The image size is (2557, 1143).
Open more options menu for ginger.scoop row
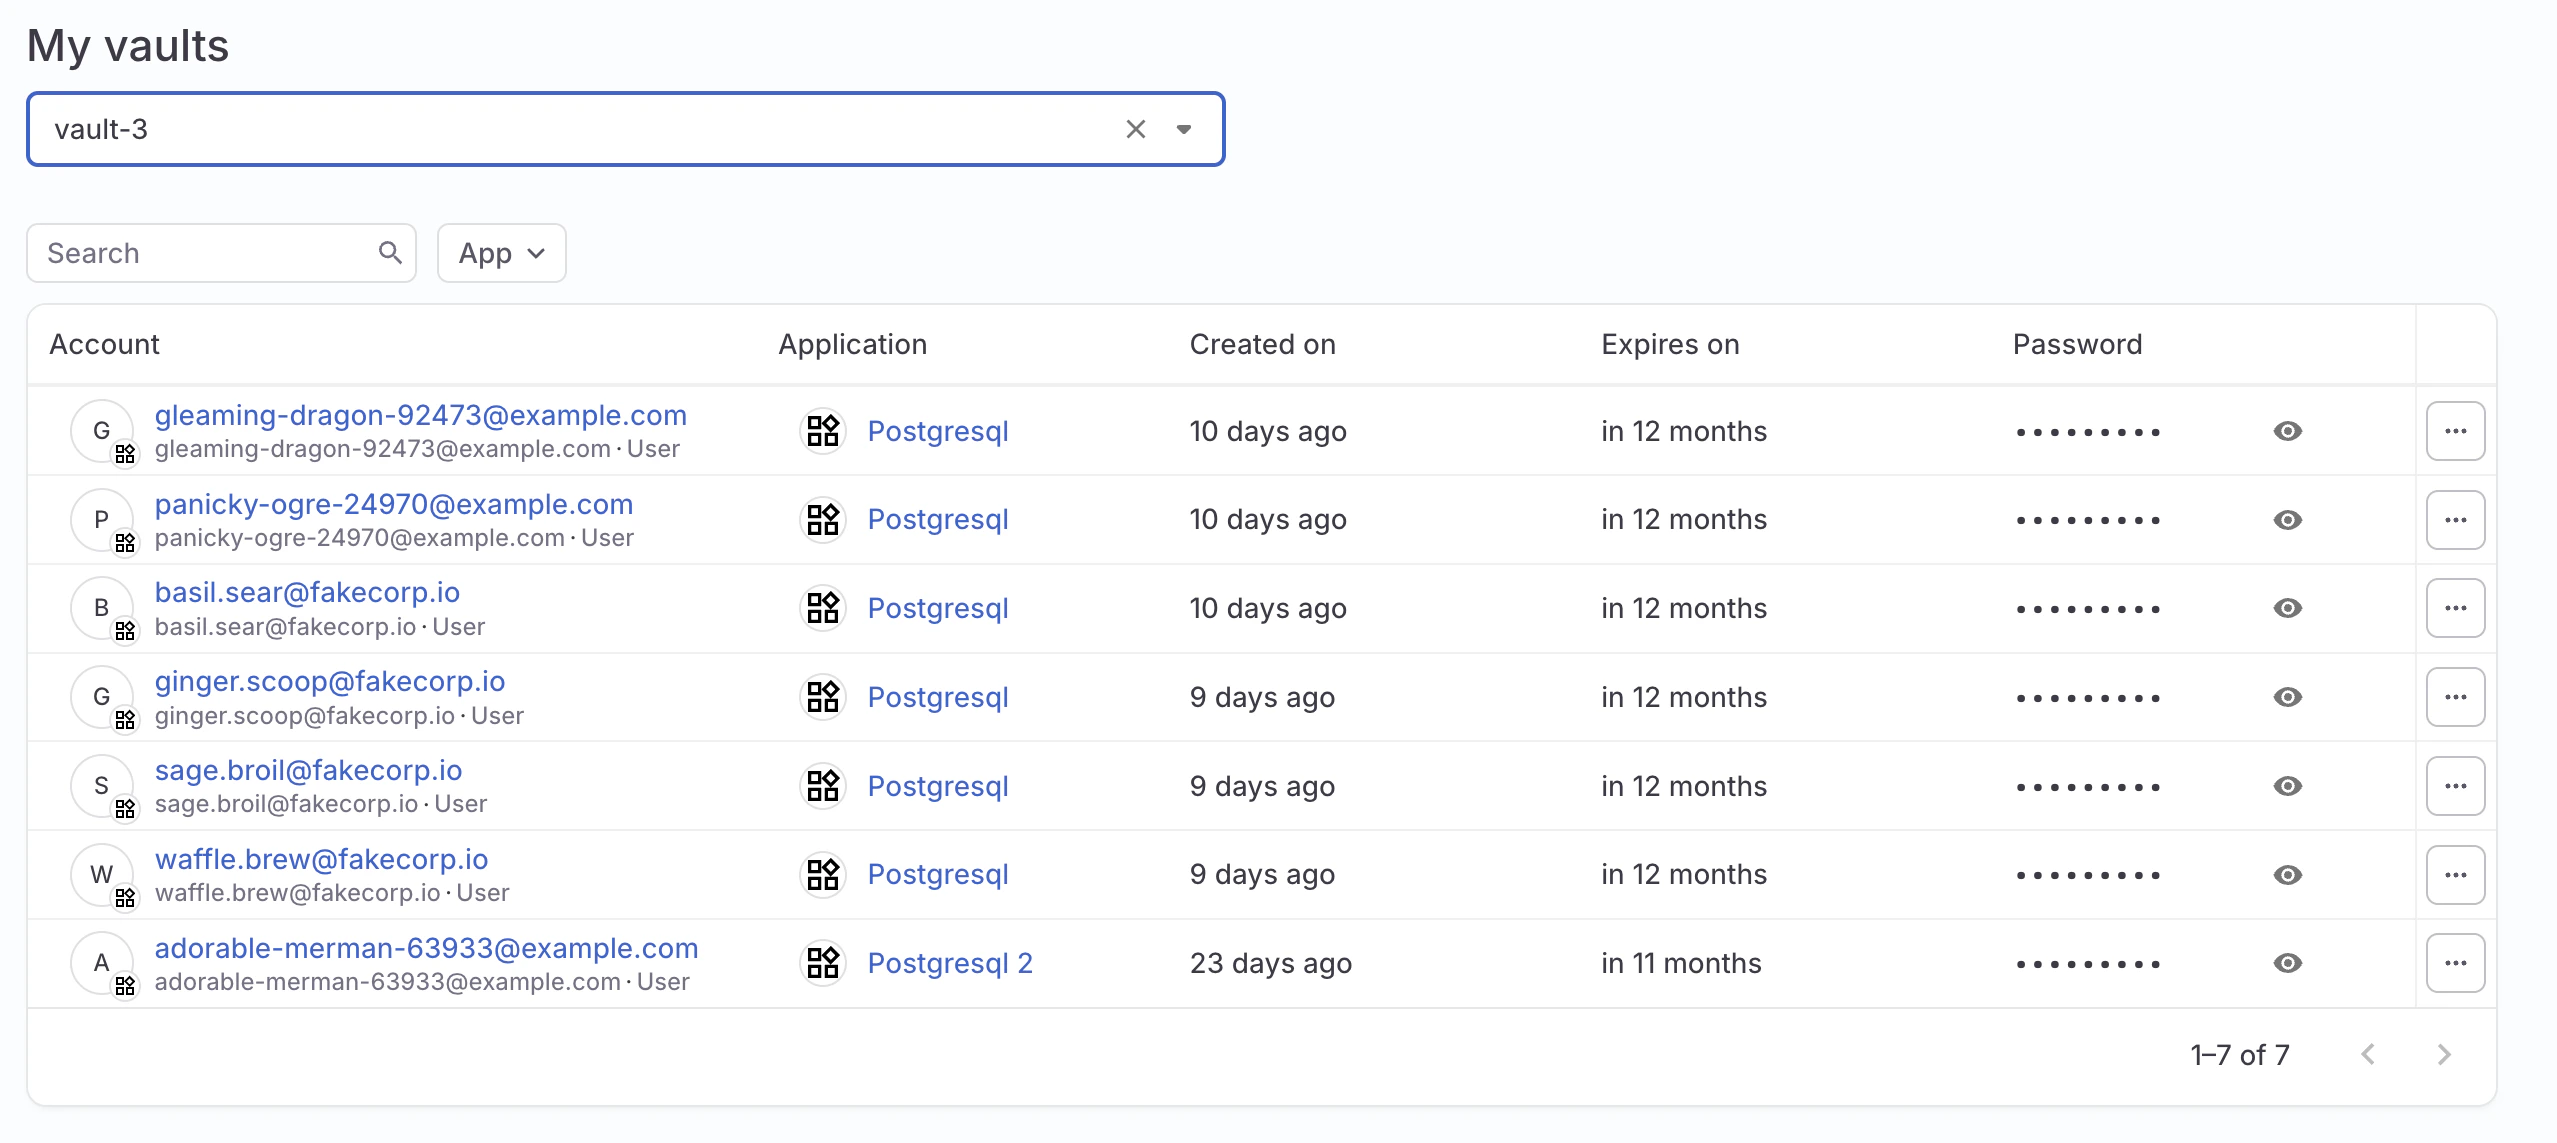pos(2455,697)
